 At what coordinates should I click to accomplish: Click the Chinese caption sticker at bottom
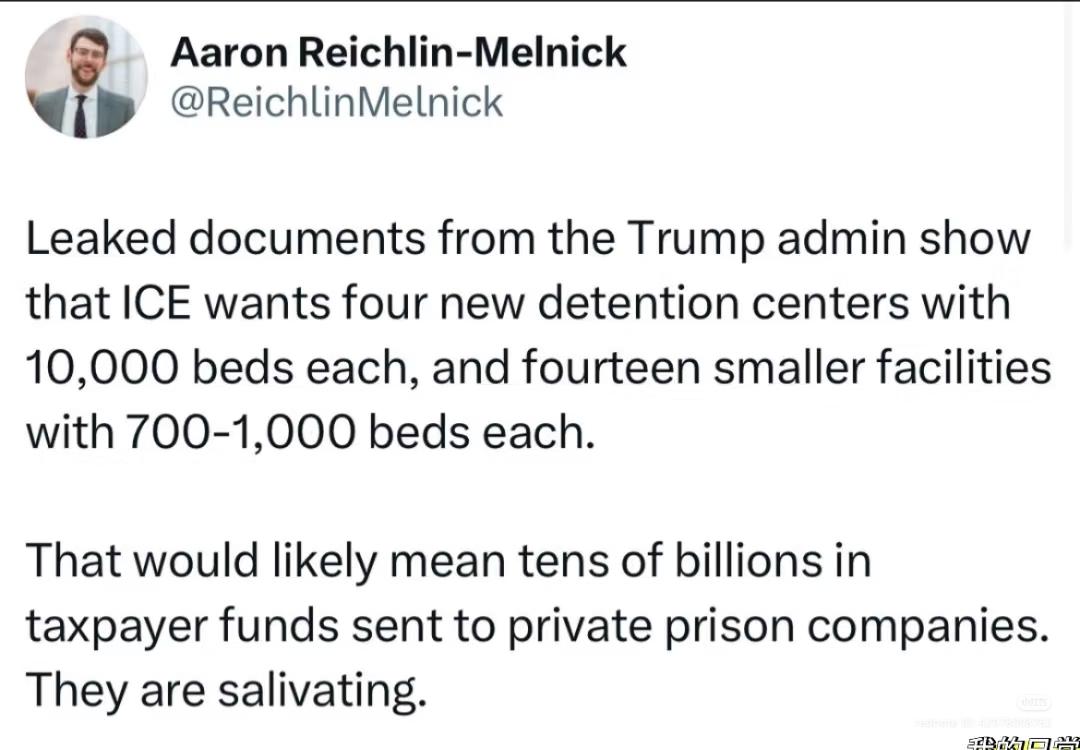pos(1022,741)
